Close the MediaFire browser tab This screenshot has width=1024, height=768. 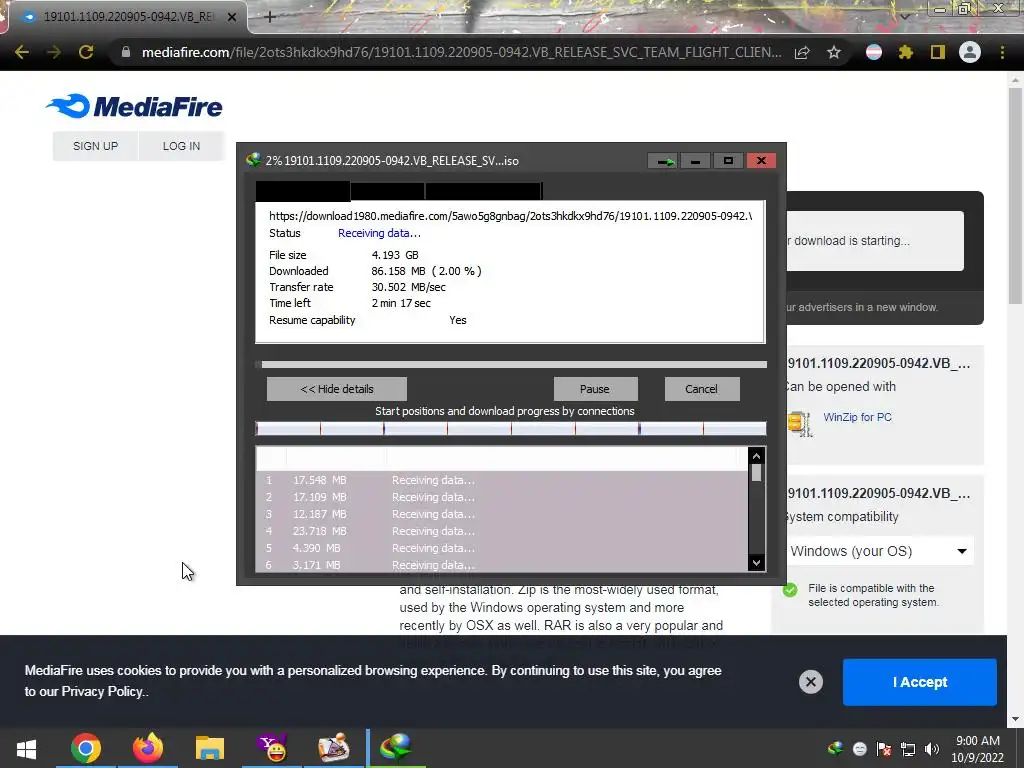[x=232, y=17]
